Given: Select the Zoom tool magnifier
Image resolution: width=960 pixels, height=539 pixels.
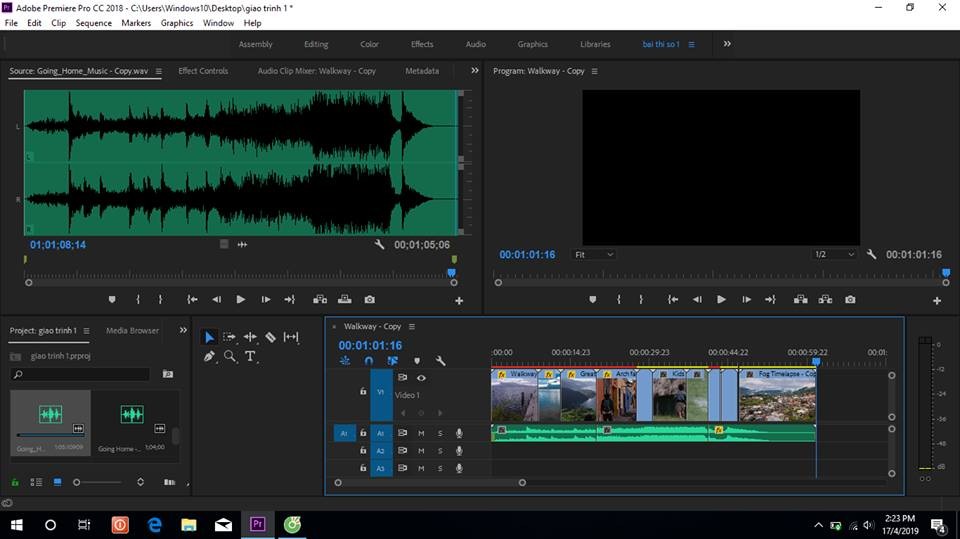Looking at the screenshot, I should click(230, 356).
